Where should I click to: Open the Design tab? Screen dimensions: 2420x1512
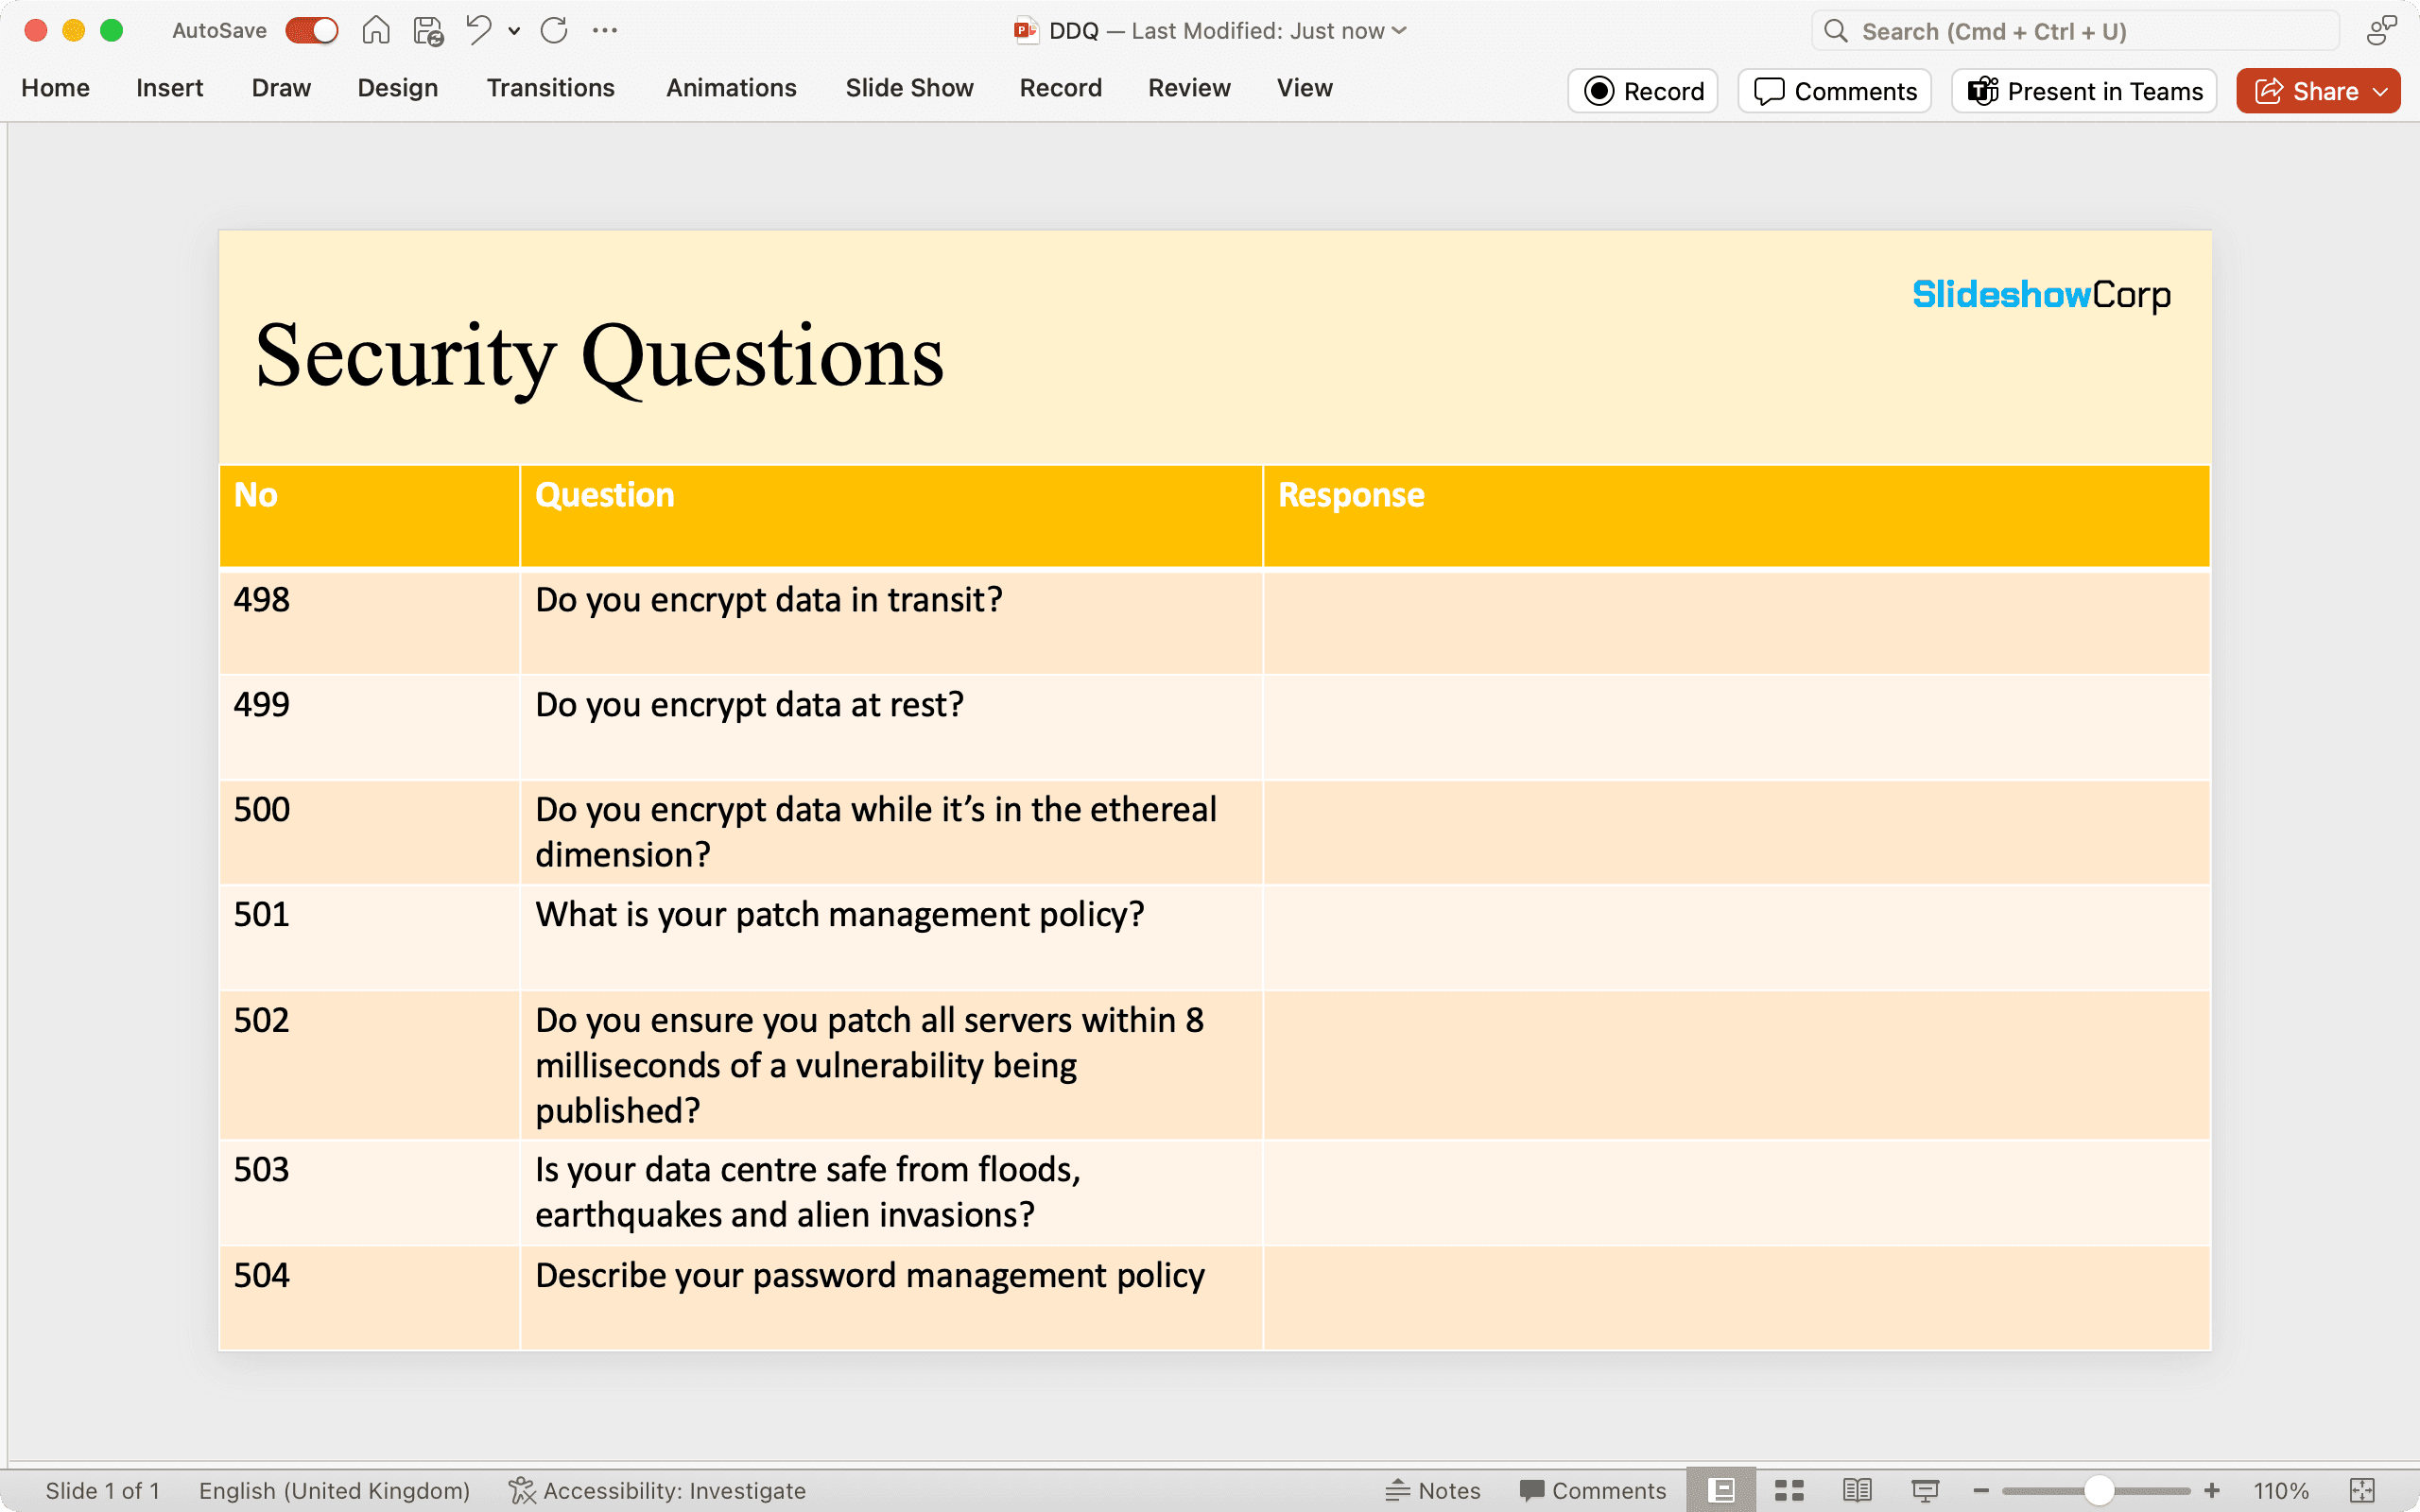(397, 89)
